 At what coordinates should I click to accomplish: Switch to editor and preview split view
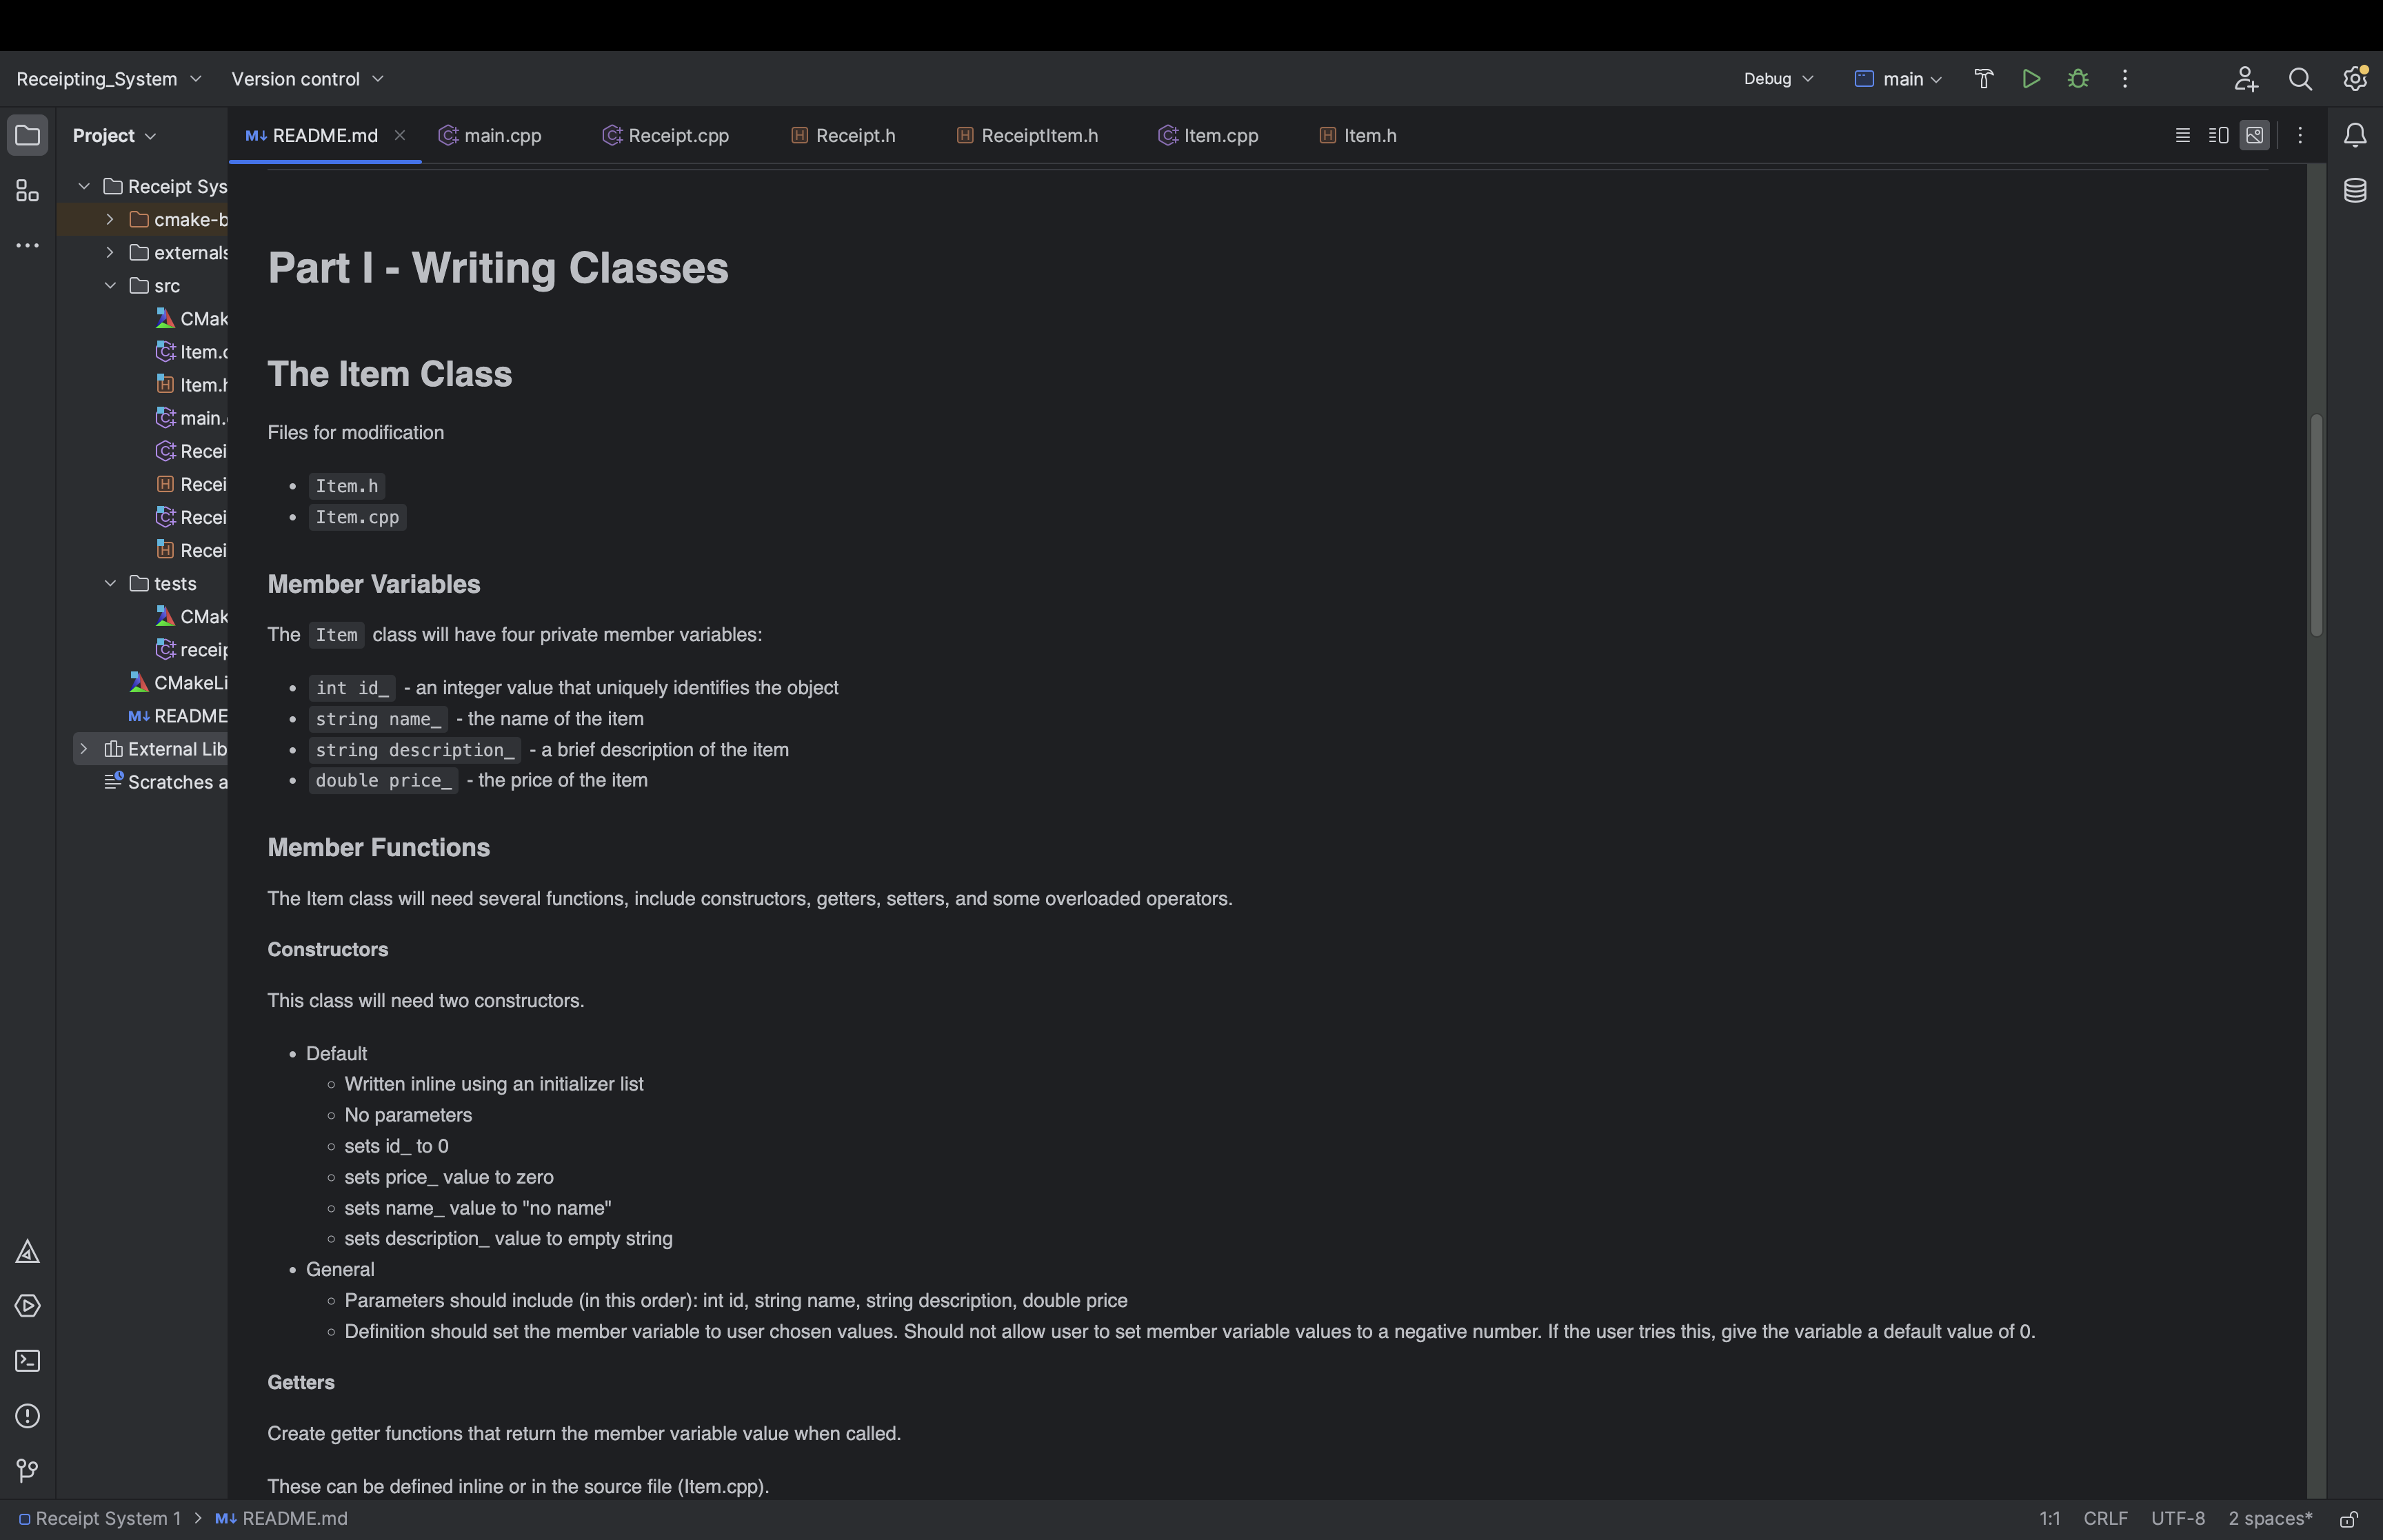click(x=2218, y=135)
